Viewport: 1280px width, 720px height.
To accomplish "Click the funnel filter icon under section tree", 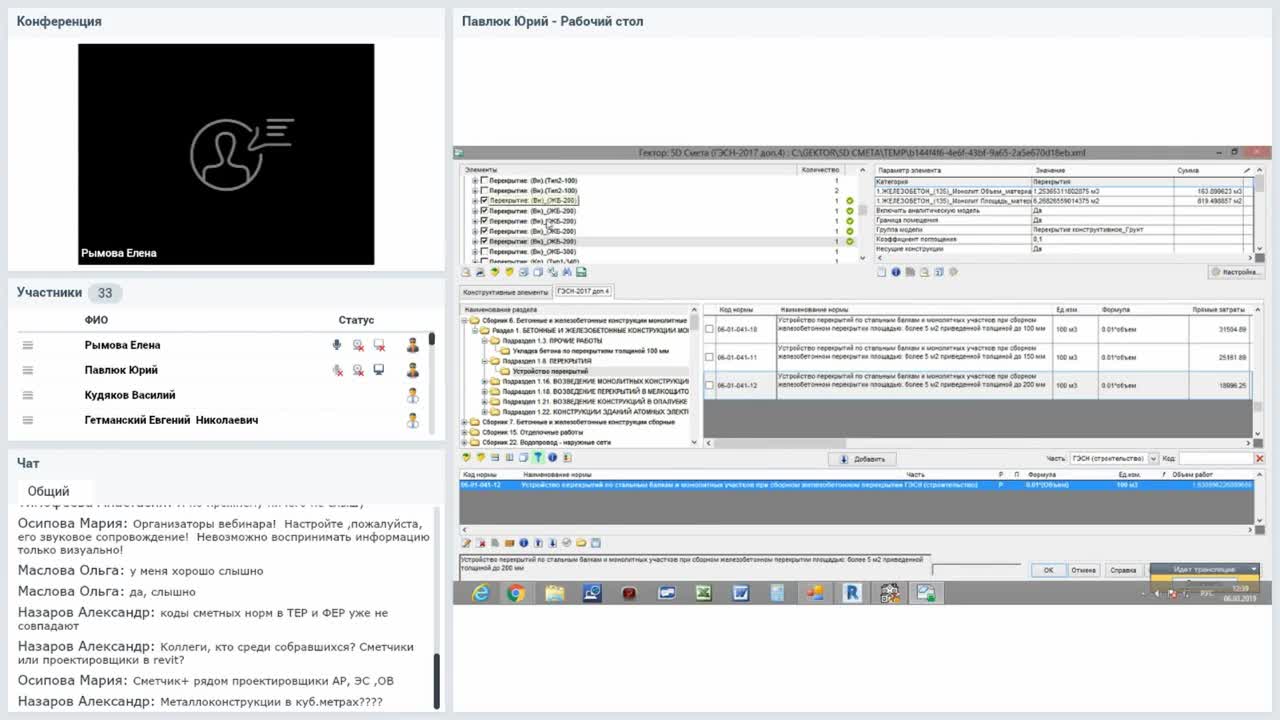I will pyautogui.click(x=537, y=457).
